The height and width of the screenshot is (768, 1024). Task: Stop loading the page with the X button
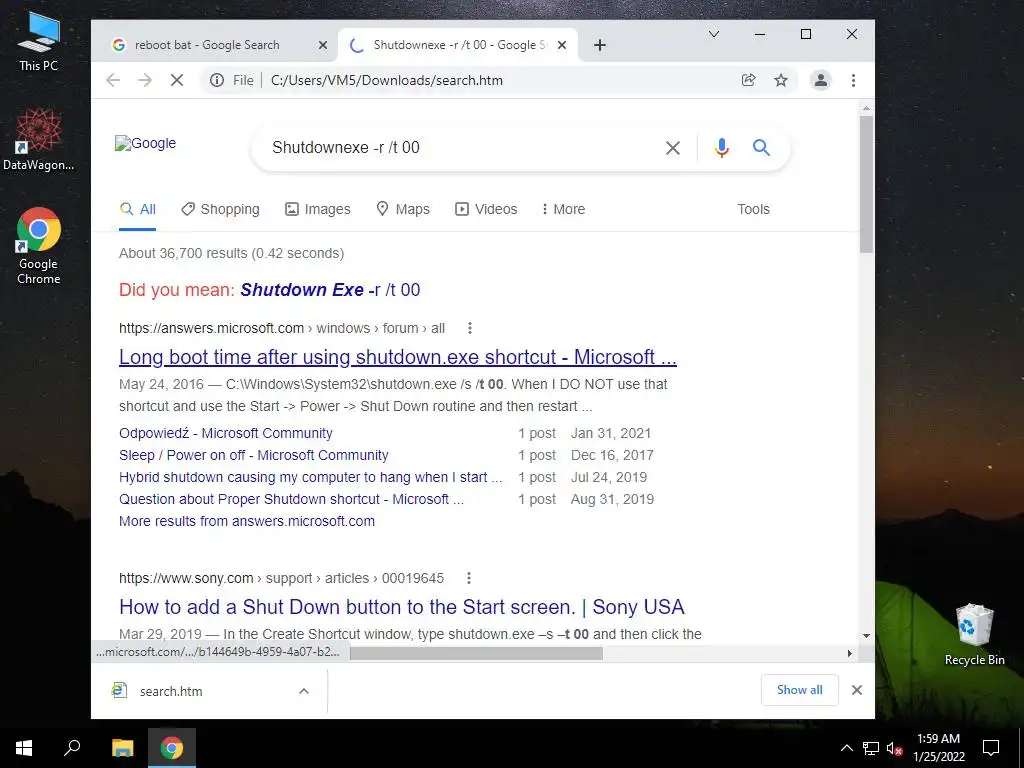(x=176, y=80)
